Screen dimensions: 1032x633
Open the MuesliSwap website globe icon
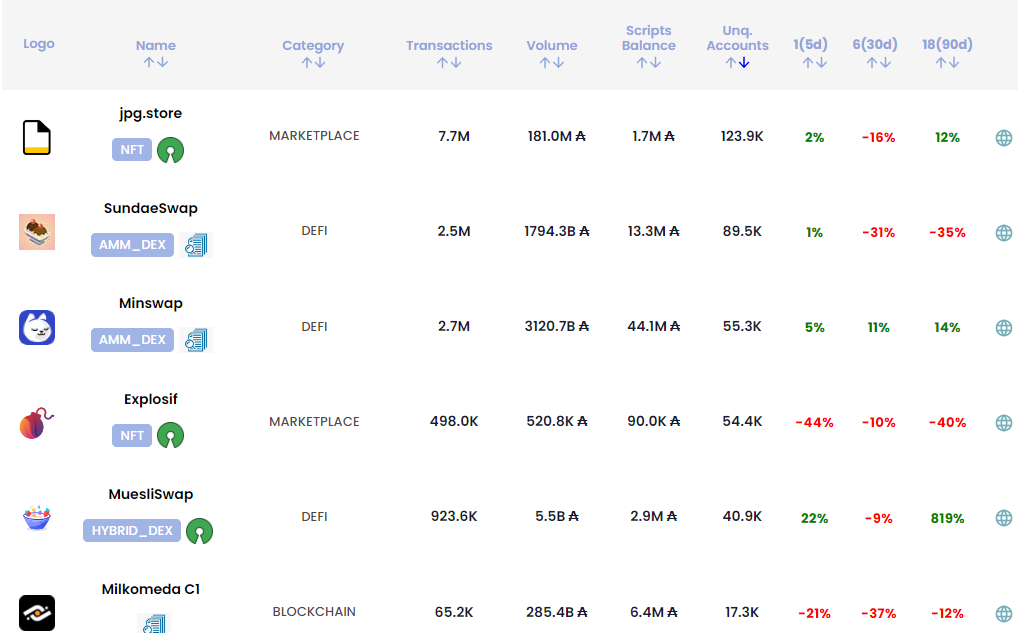(x=1004, y=518)
